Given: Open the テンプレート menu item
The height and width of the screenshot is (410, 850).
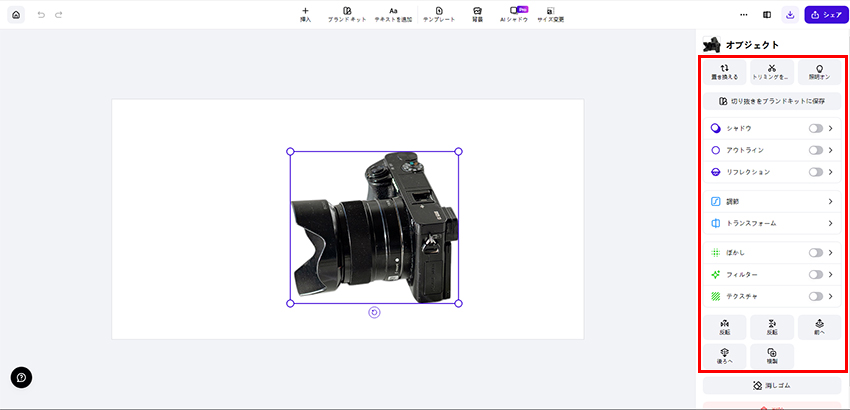Looking at the screenshot, I should coord(438,14).
